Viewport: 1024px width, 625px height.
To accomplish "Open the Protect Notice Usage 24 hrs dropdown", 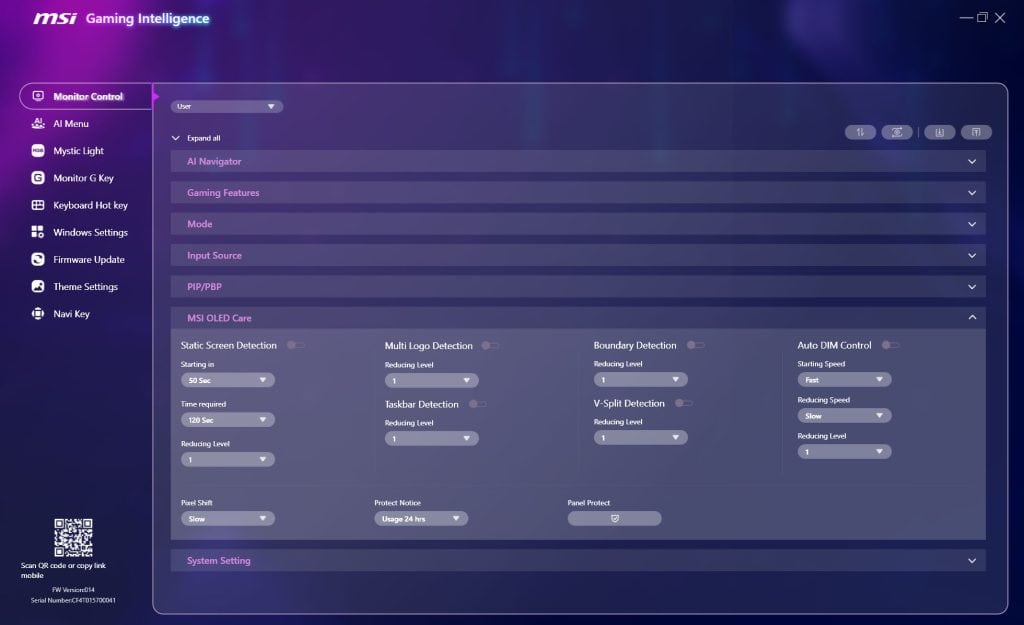I will click(421, 519).
